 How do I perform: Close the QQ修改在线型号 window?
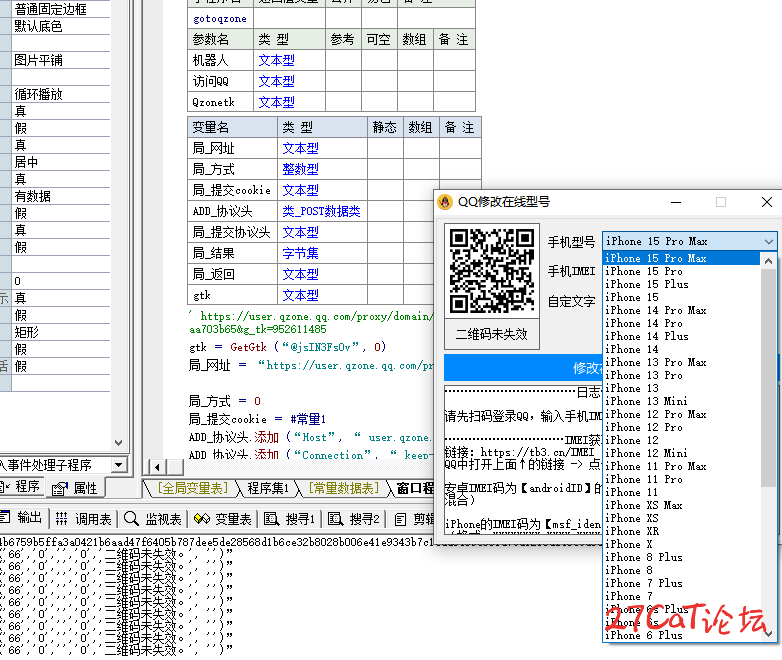[767, 202]
